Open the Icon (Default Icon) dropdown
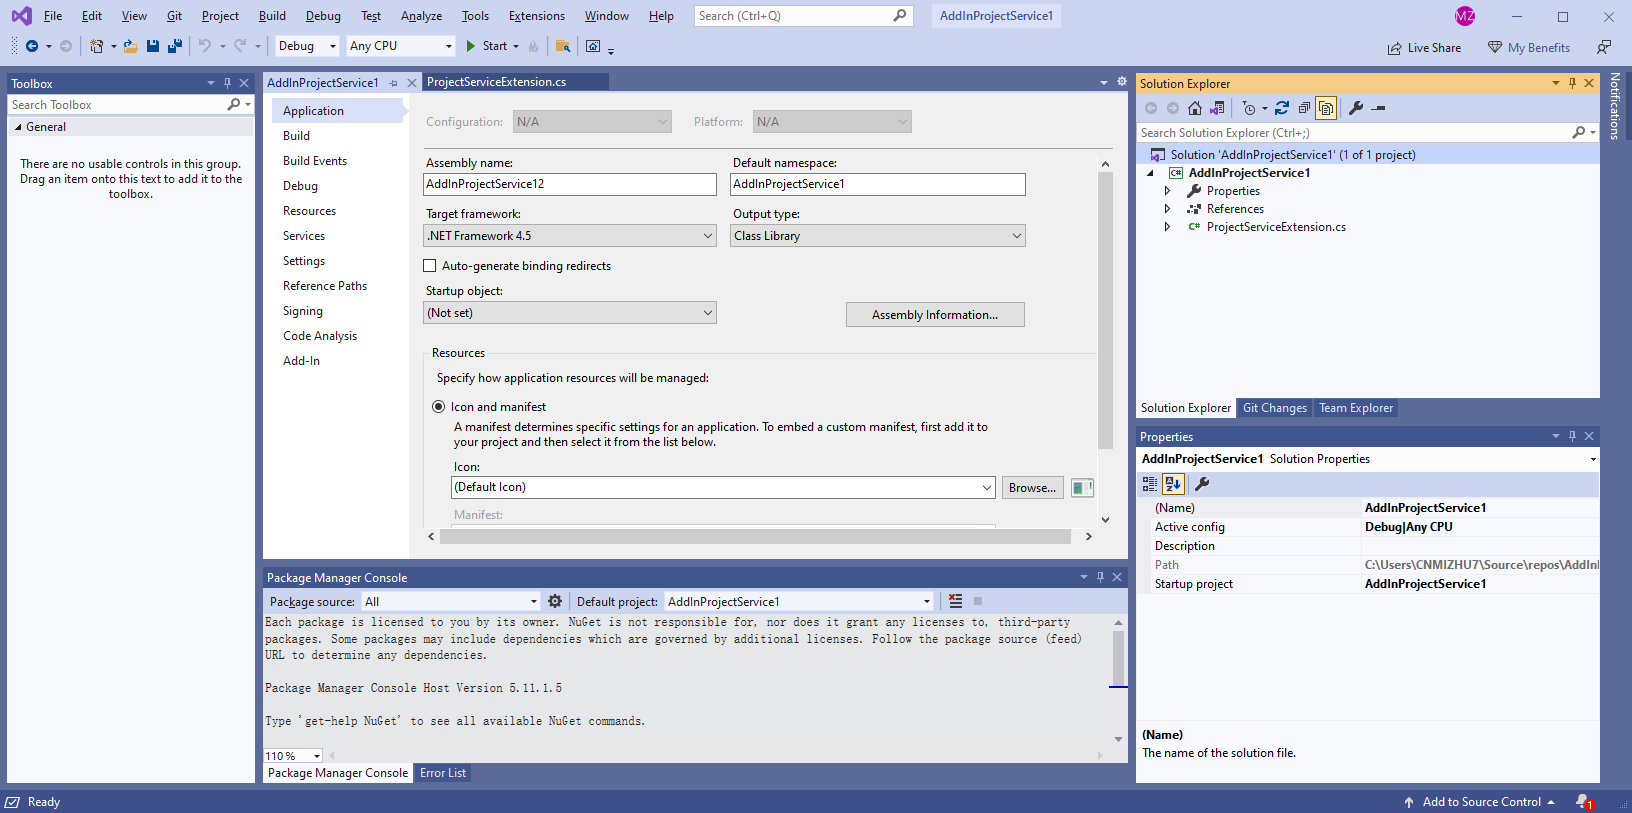 (x=723, y=487)
